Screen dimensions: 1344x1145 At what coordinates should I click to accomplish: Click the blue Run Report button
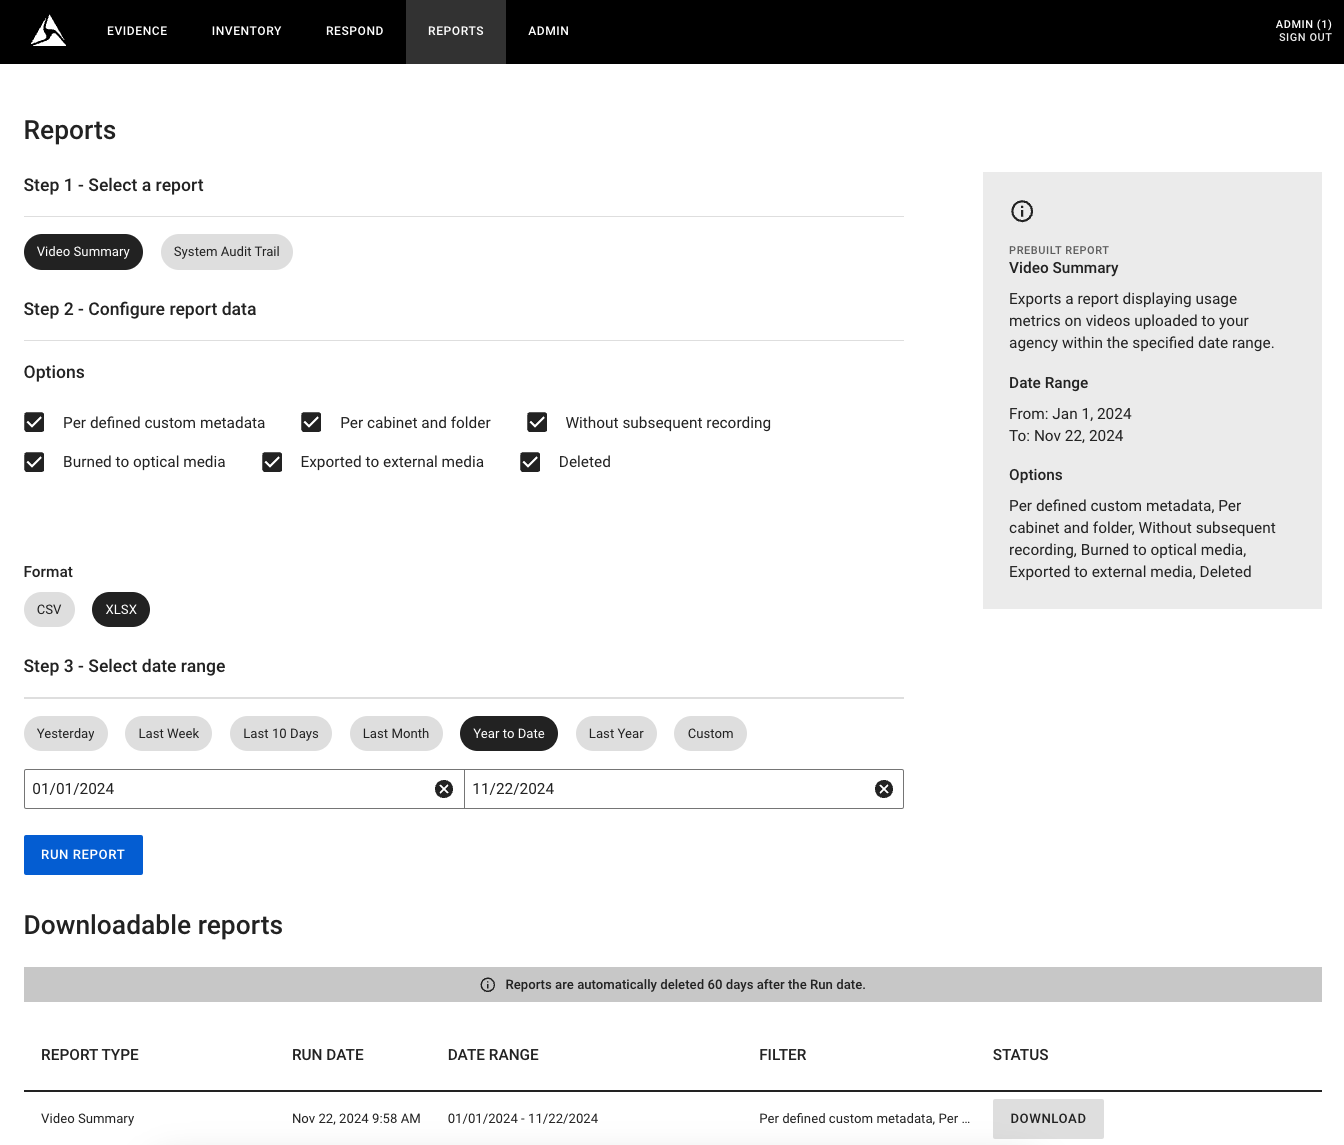[83, 855]
